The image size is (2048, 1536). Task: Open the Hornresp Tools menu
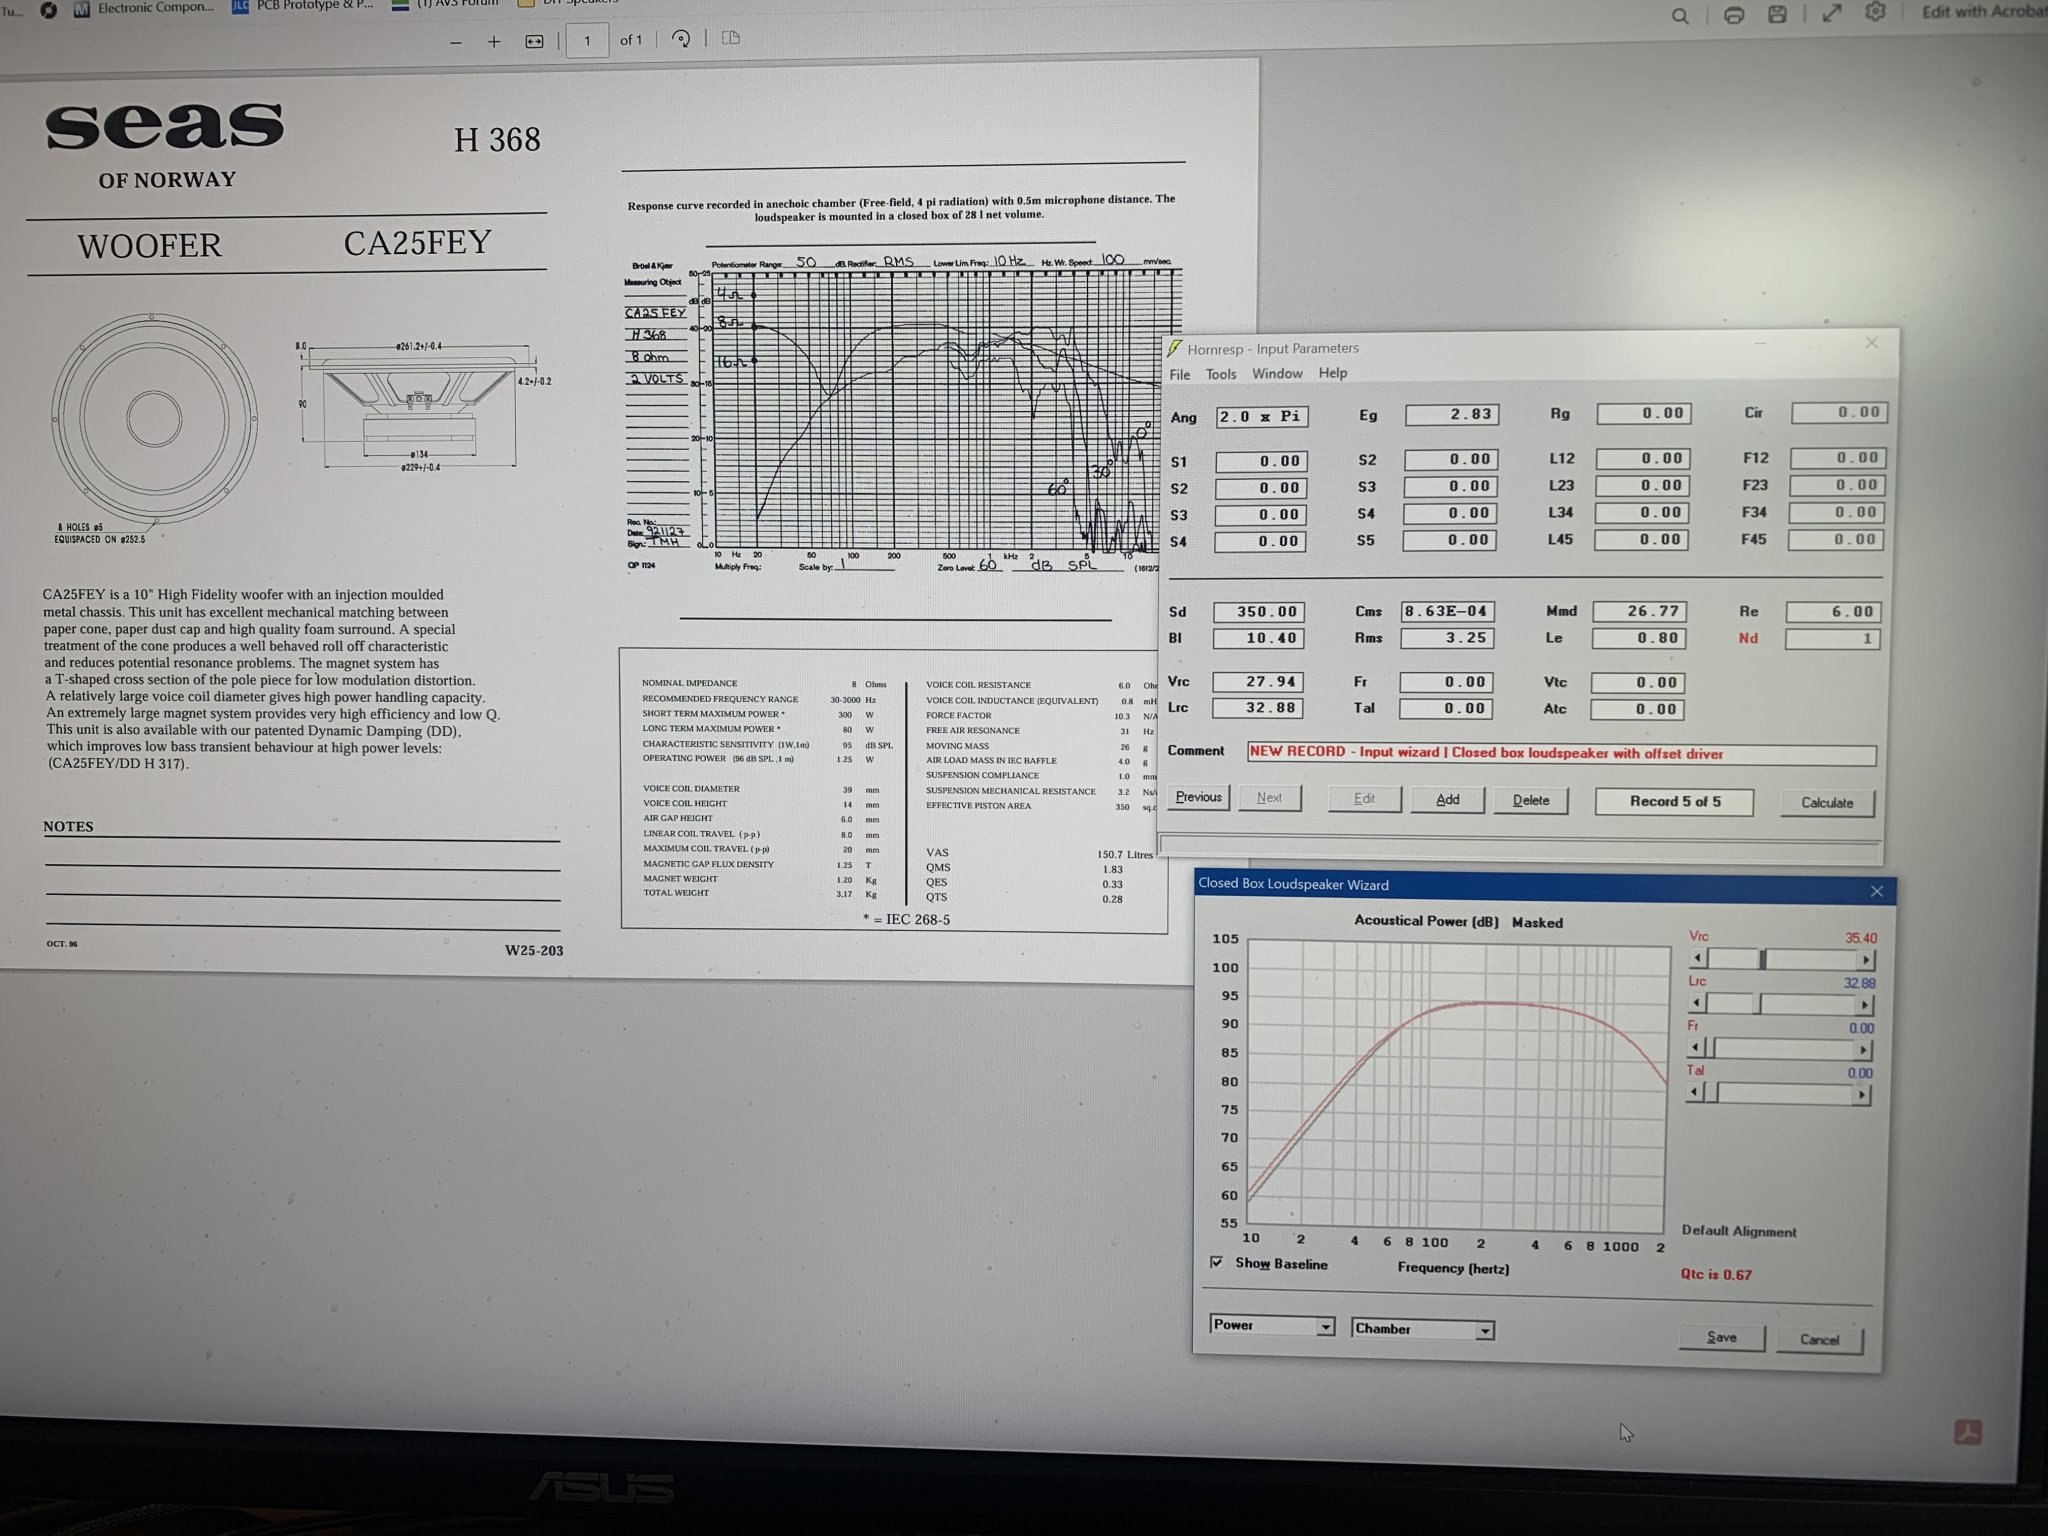click(x=1221, y=374)
